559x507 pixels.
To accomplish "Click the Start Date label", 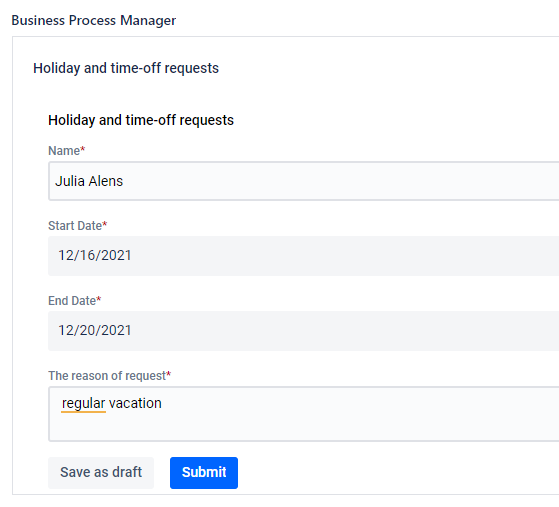I will pos(75,226).
